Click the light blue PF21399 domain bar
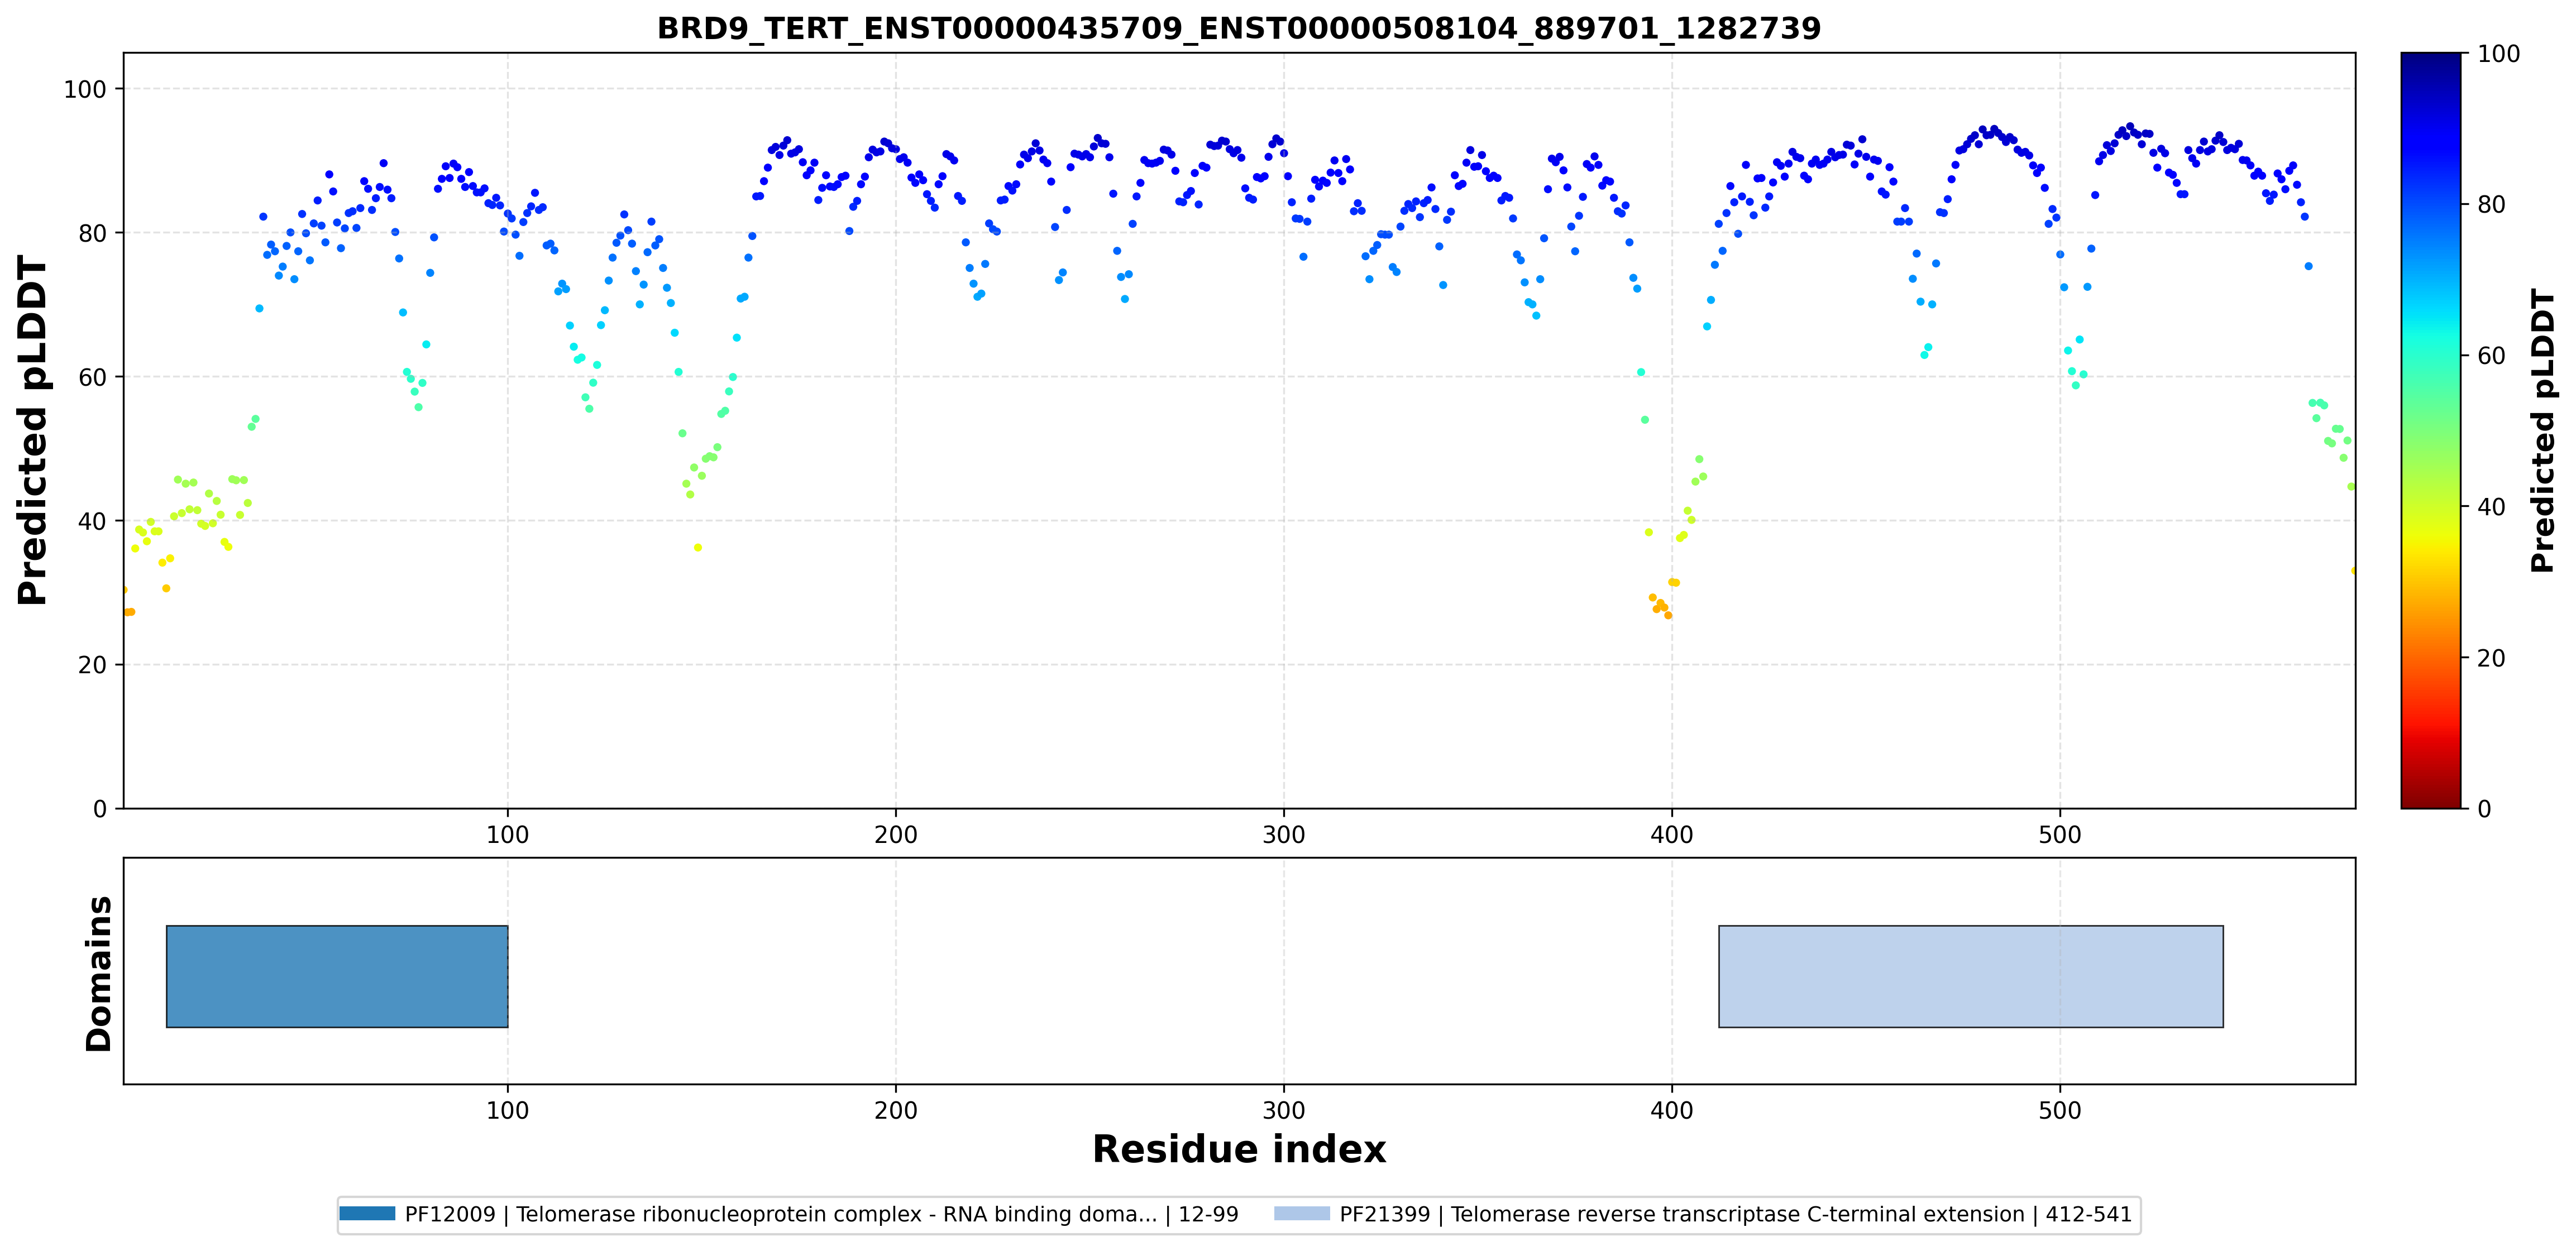 tap(1970, 976)
